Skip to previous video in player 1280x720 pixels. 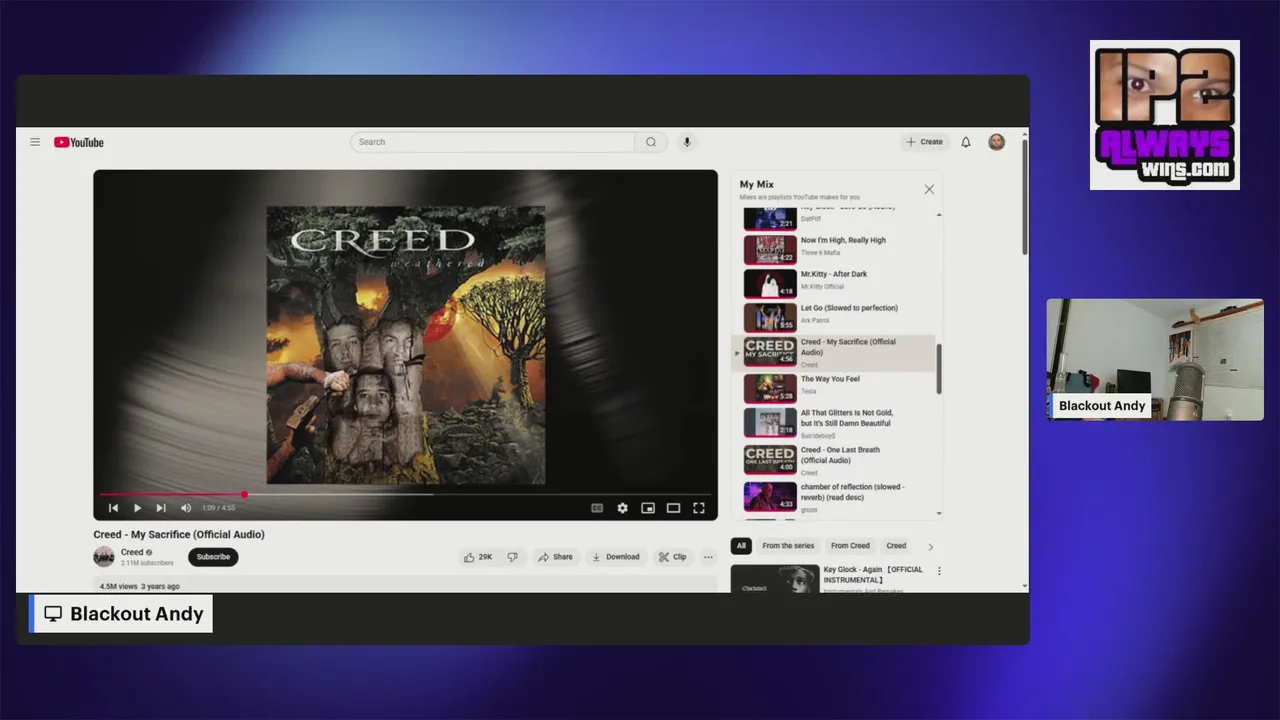pyautogui.click(x=113, y=508)
